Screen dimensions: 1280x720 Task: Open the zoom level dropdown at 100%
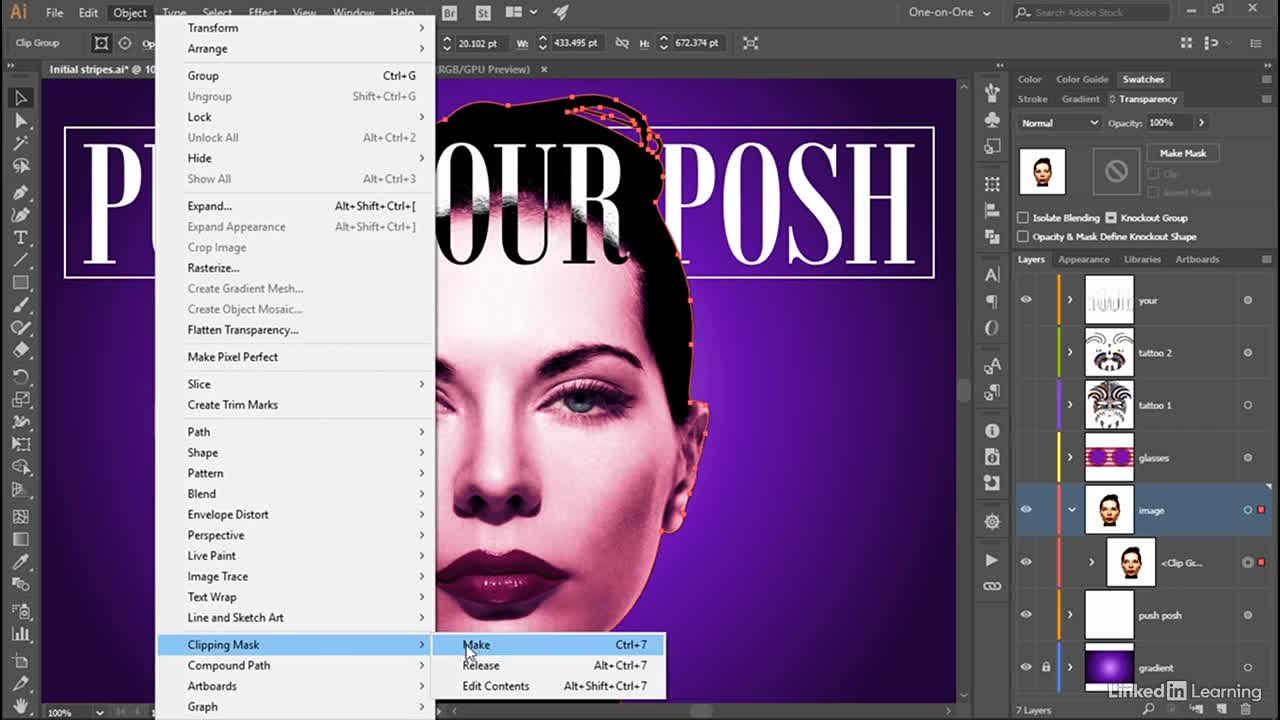tap(99, 712)
